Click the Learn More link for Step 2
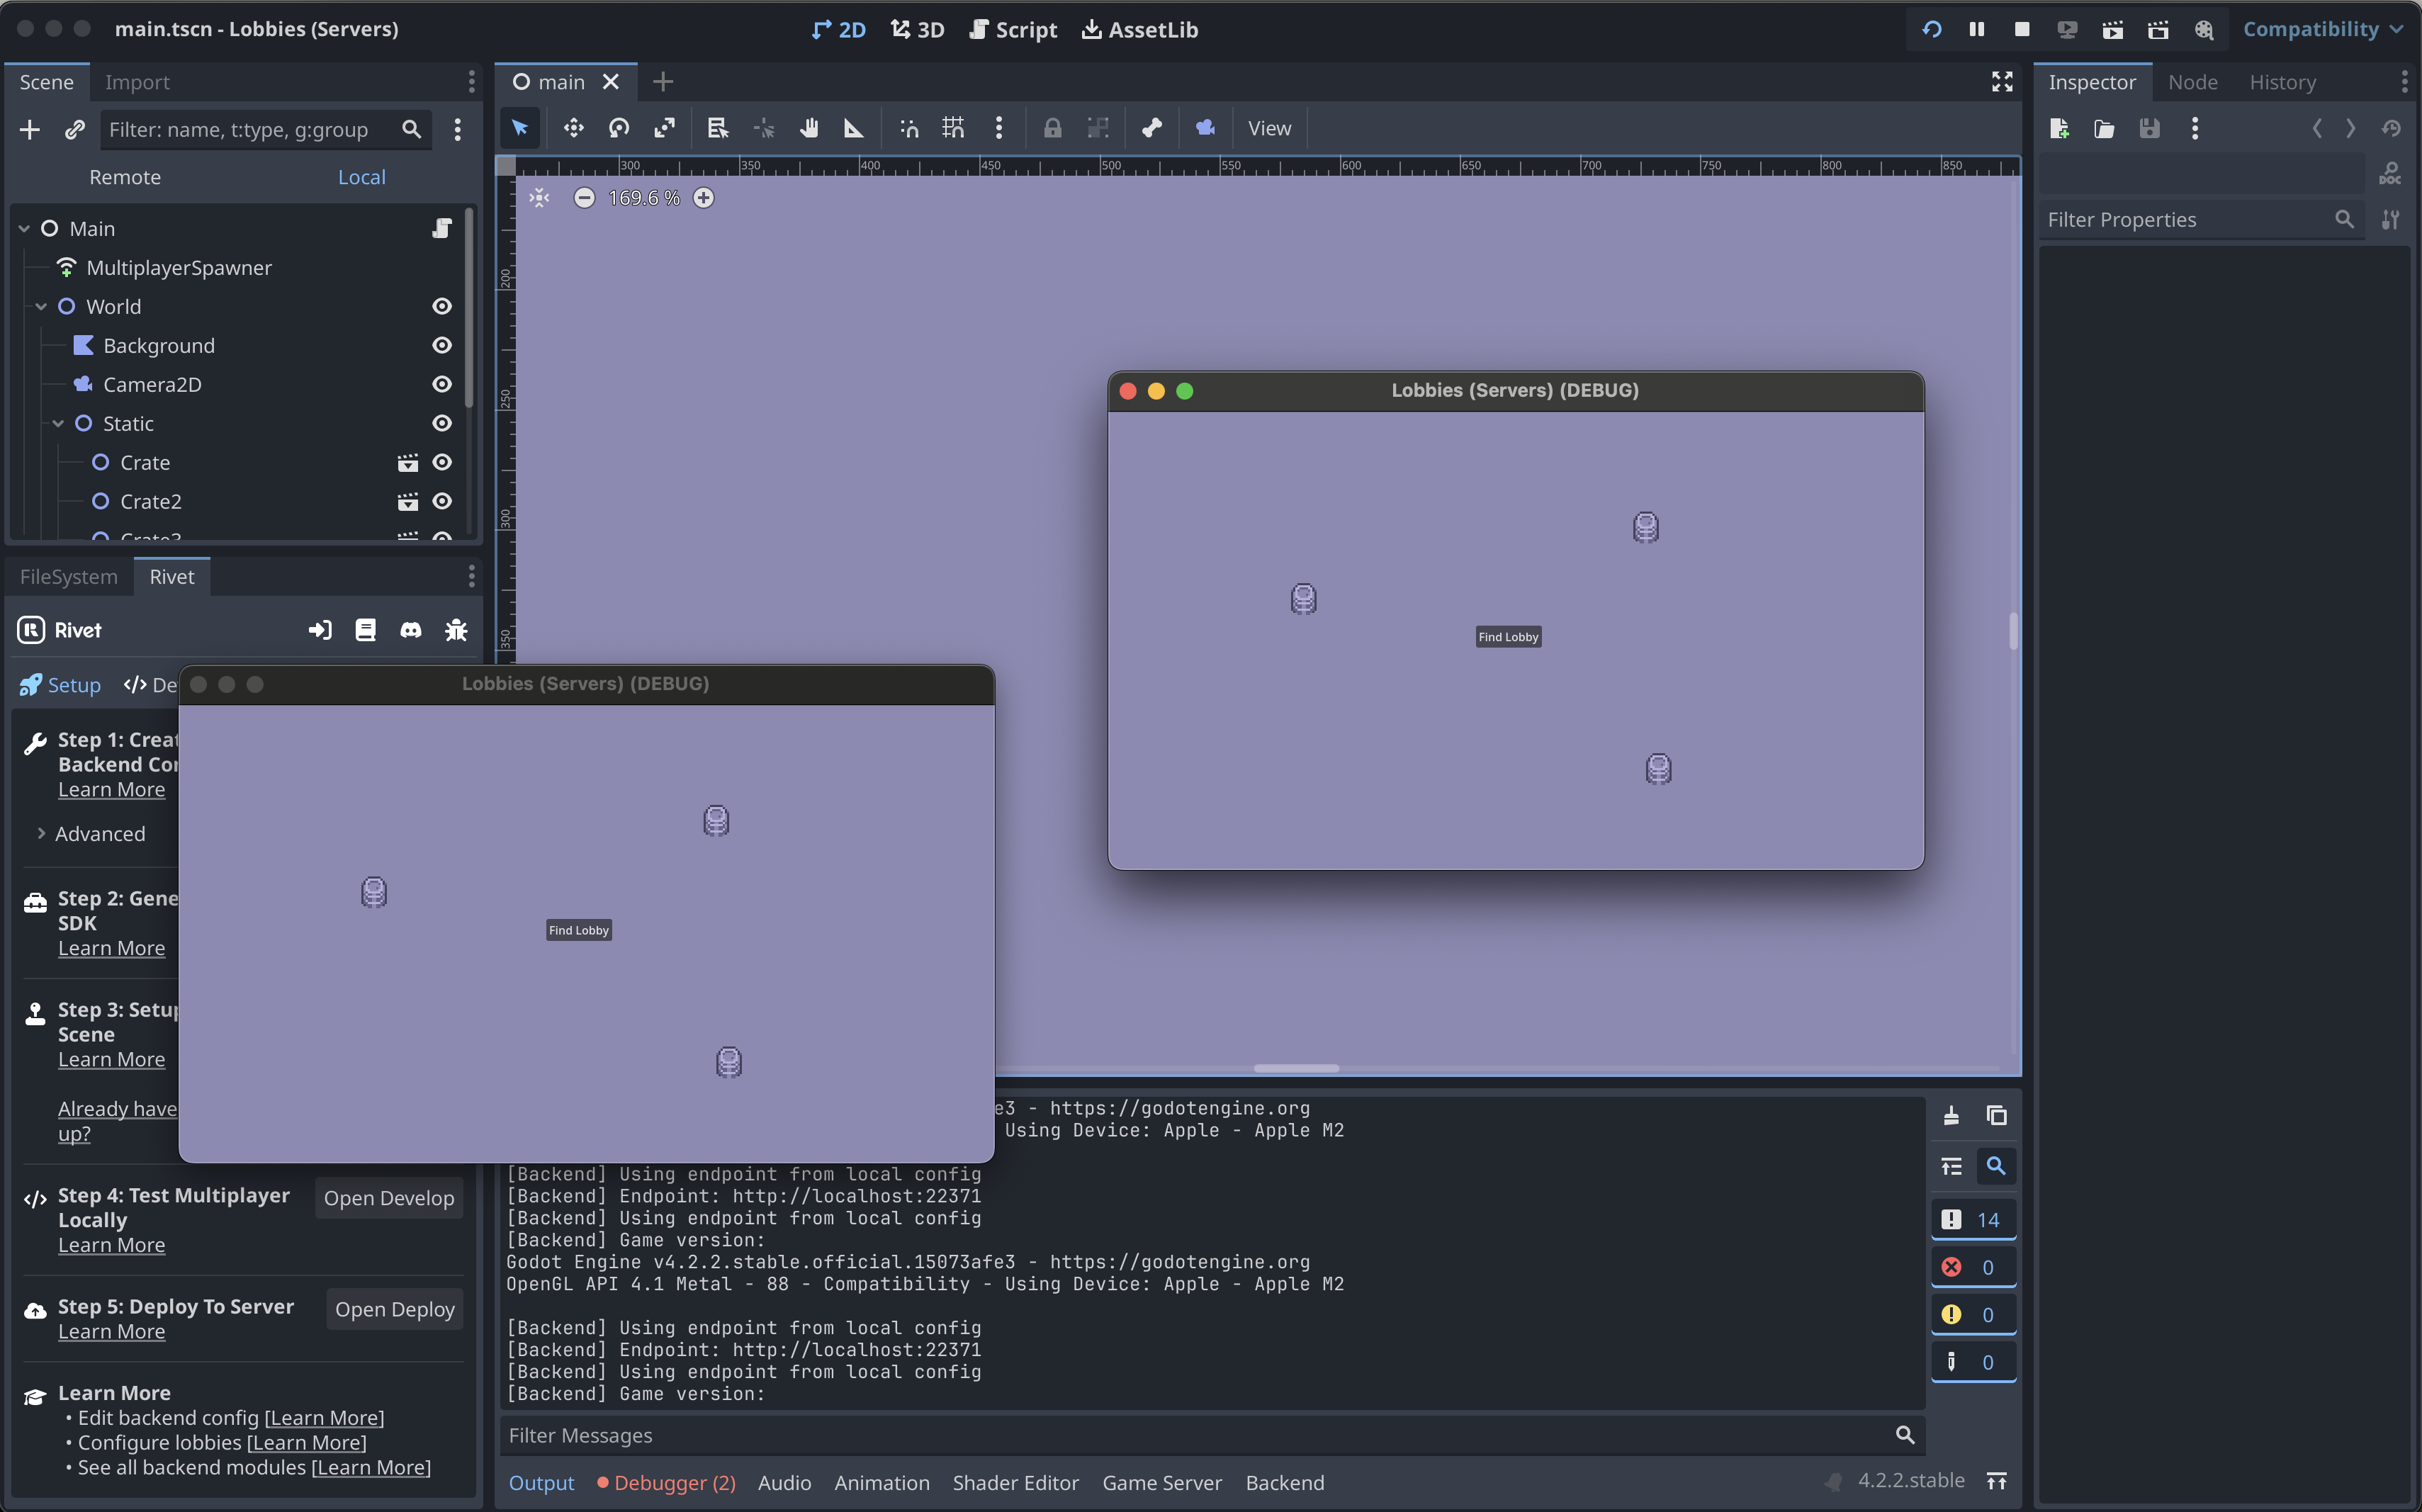This screenshot has width=2422, height=1512. (110, 946)
